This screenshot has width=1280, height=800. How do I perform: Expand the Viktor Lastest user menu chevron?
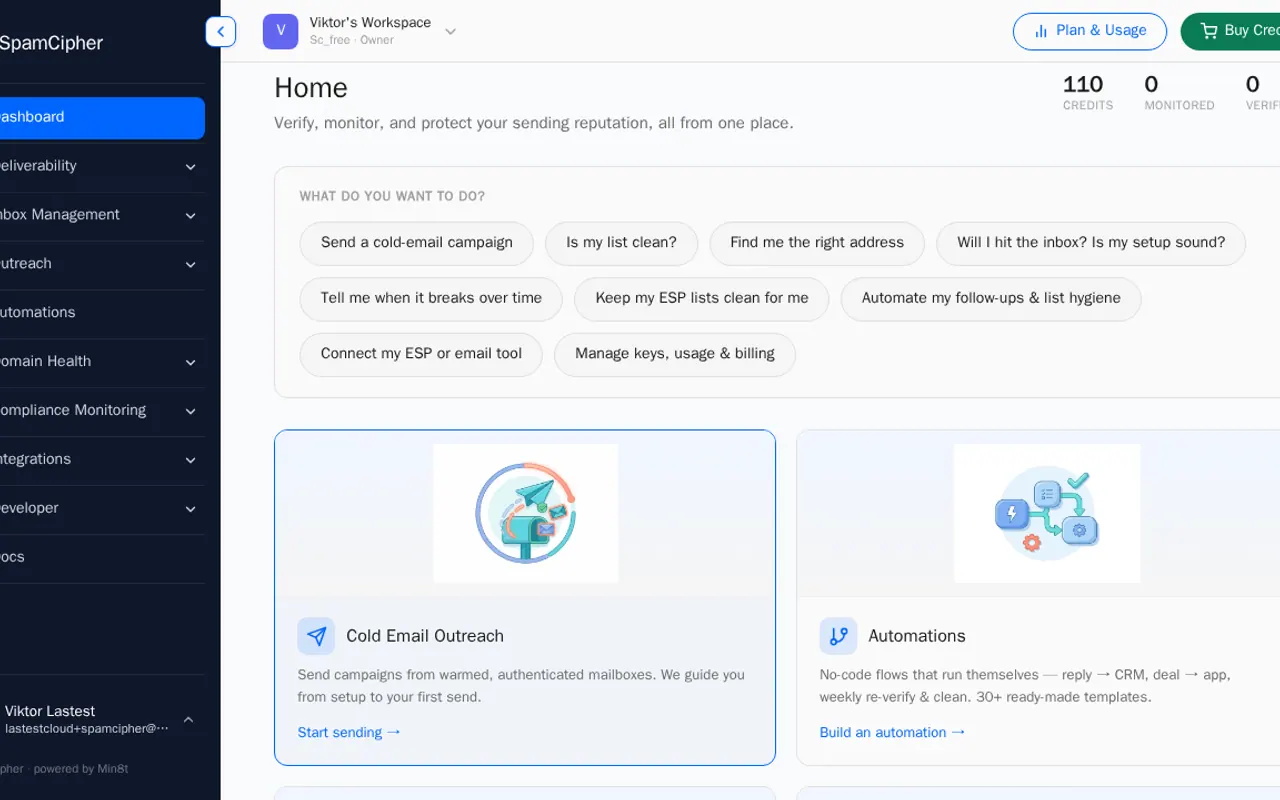click(188, 720)
